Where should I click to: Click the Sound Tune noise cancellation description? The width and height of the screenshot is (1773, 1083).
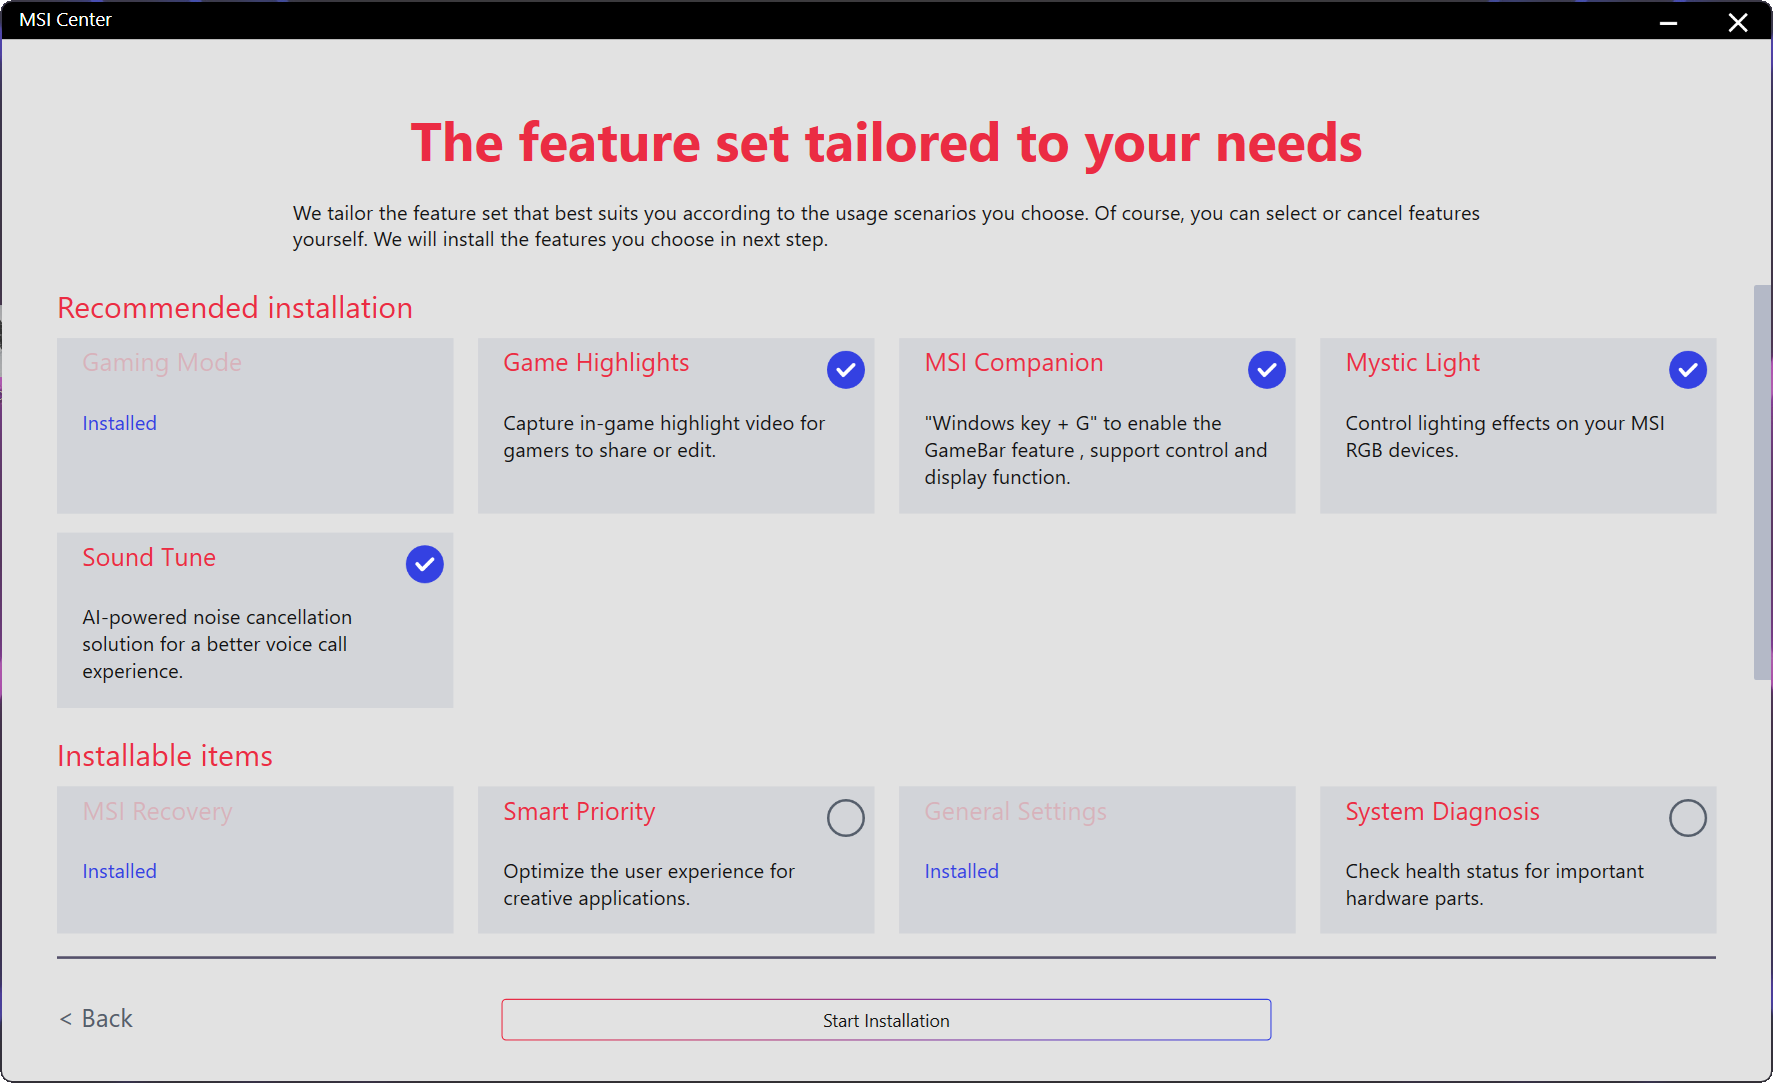217,645
